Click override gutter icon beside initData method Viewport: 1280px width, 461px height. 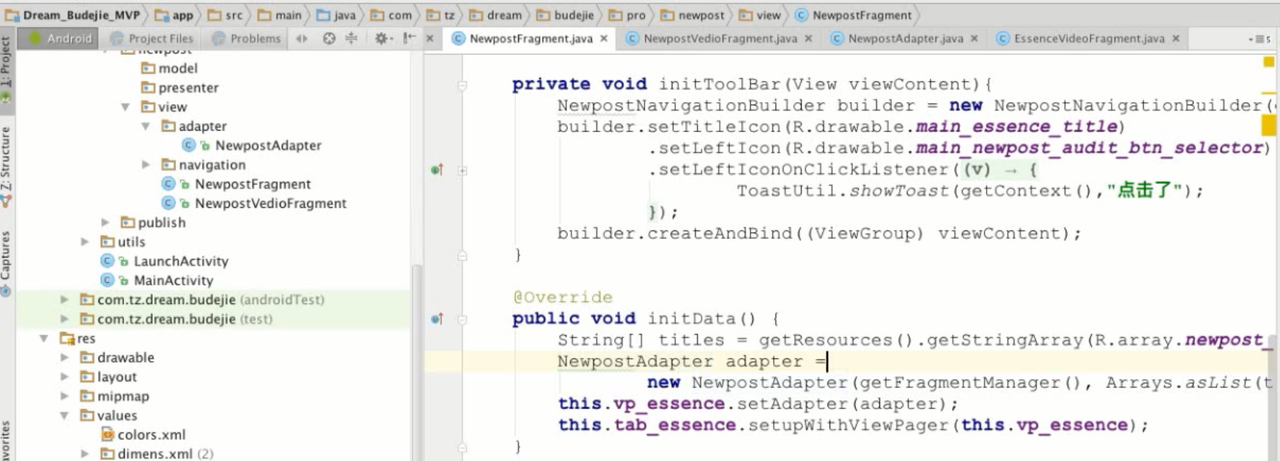tap(436, 319)
